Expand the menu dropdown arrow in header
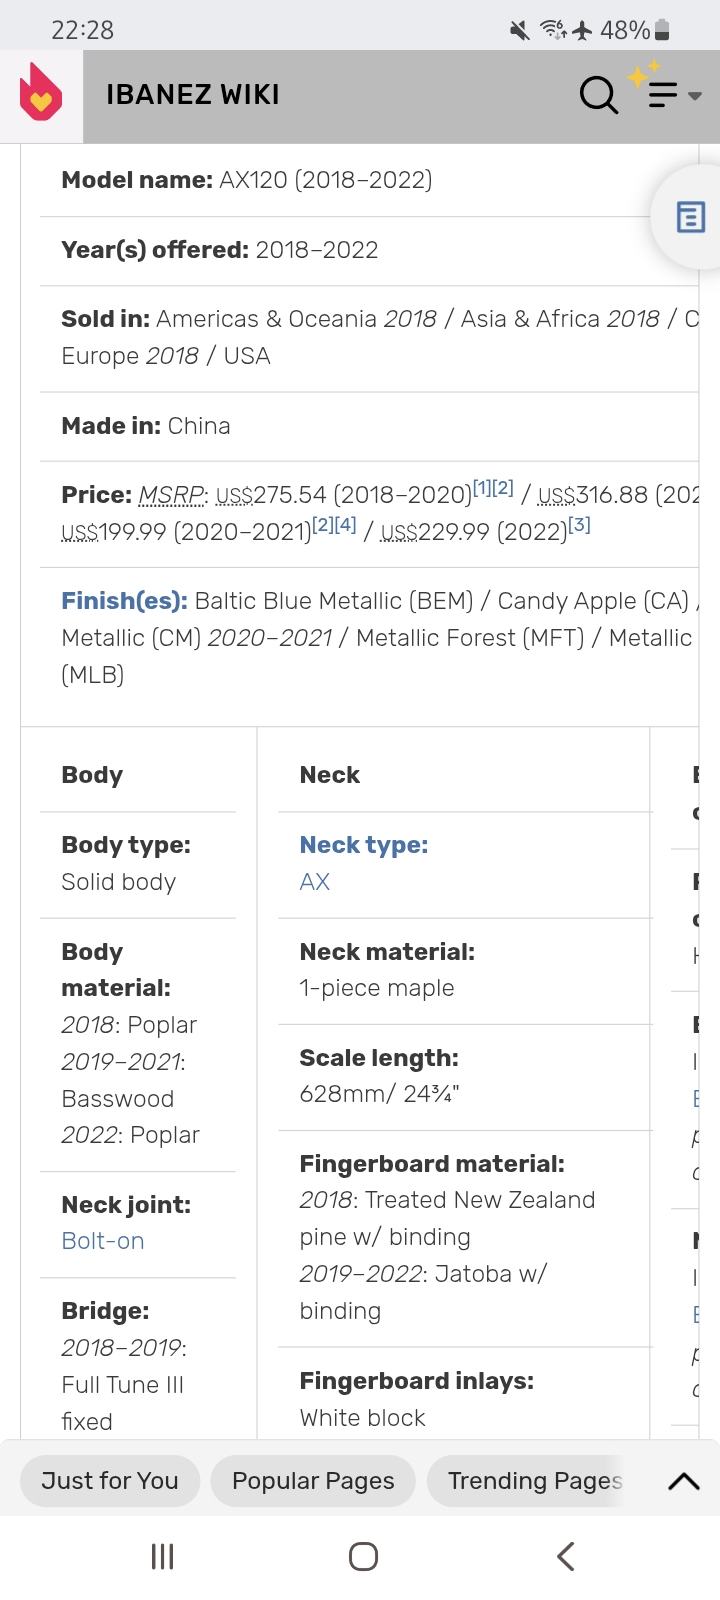 (695, 96)
